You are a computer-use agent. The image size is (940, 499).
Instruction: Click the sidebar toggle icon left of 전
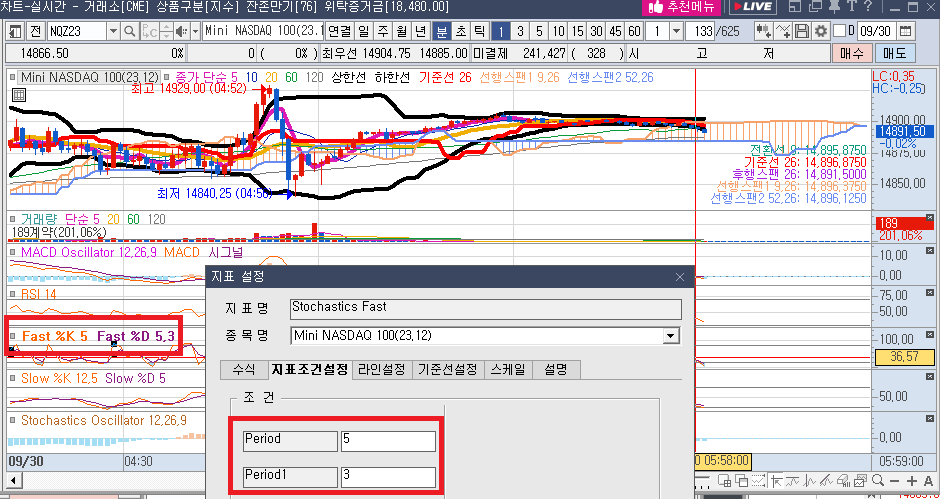(16, 31)
